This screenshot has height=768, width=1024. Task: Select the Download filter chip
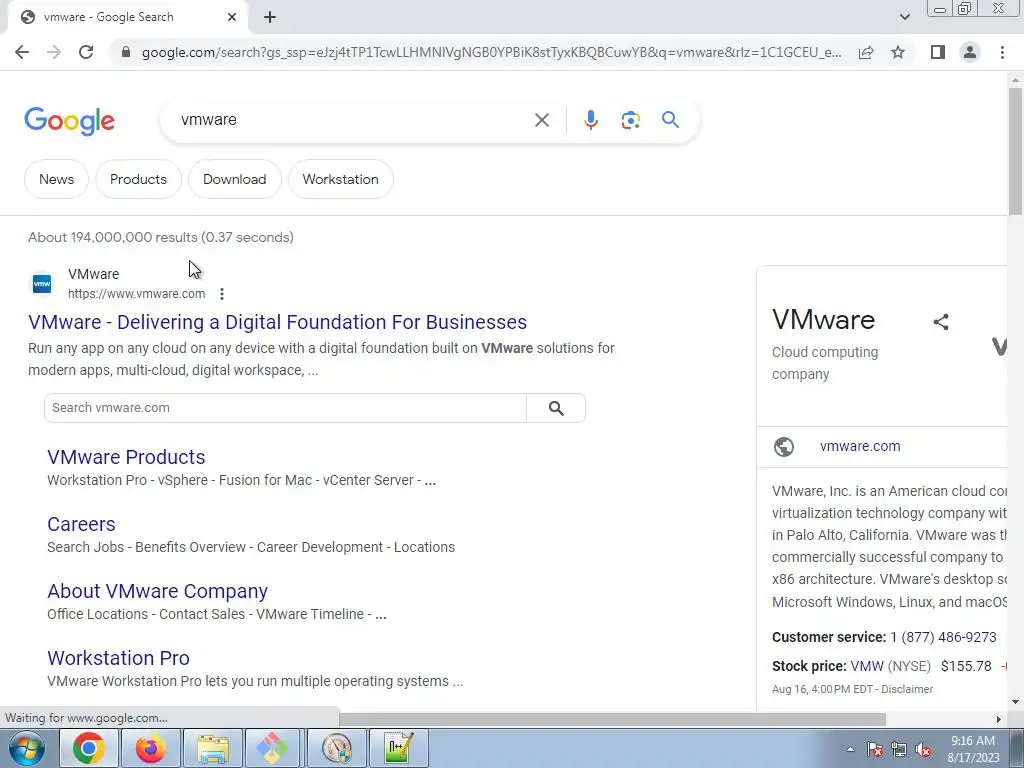click(234, 179)
